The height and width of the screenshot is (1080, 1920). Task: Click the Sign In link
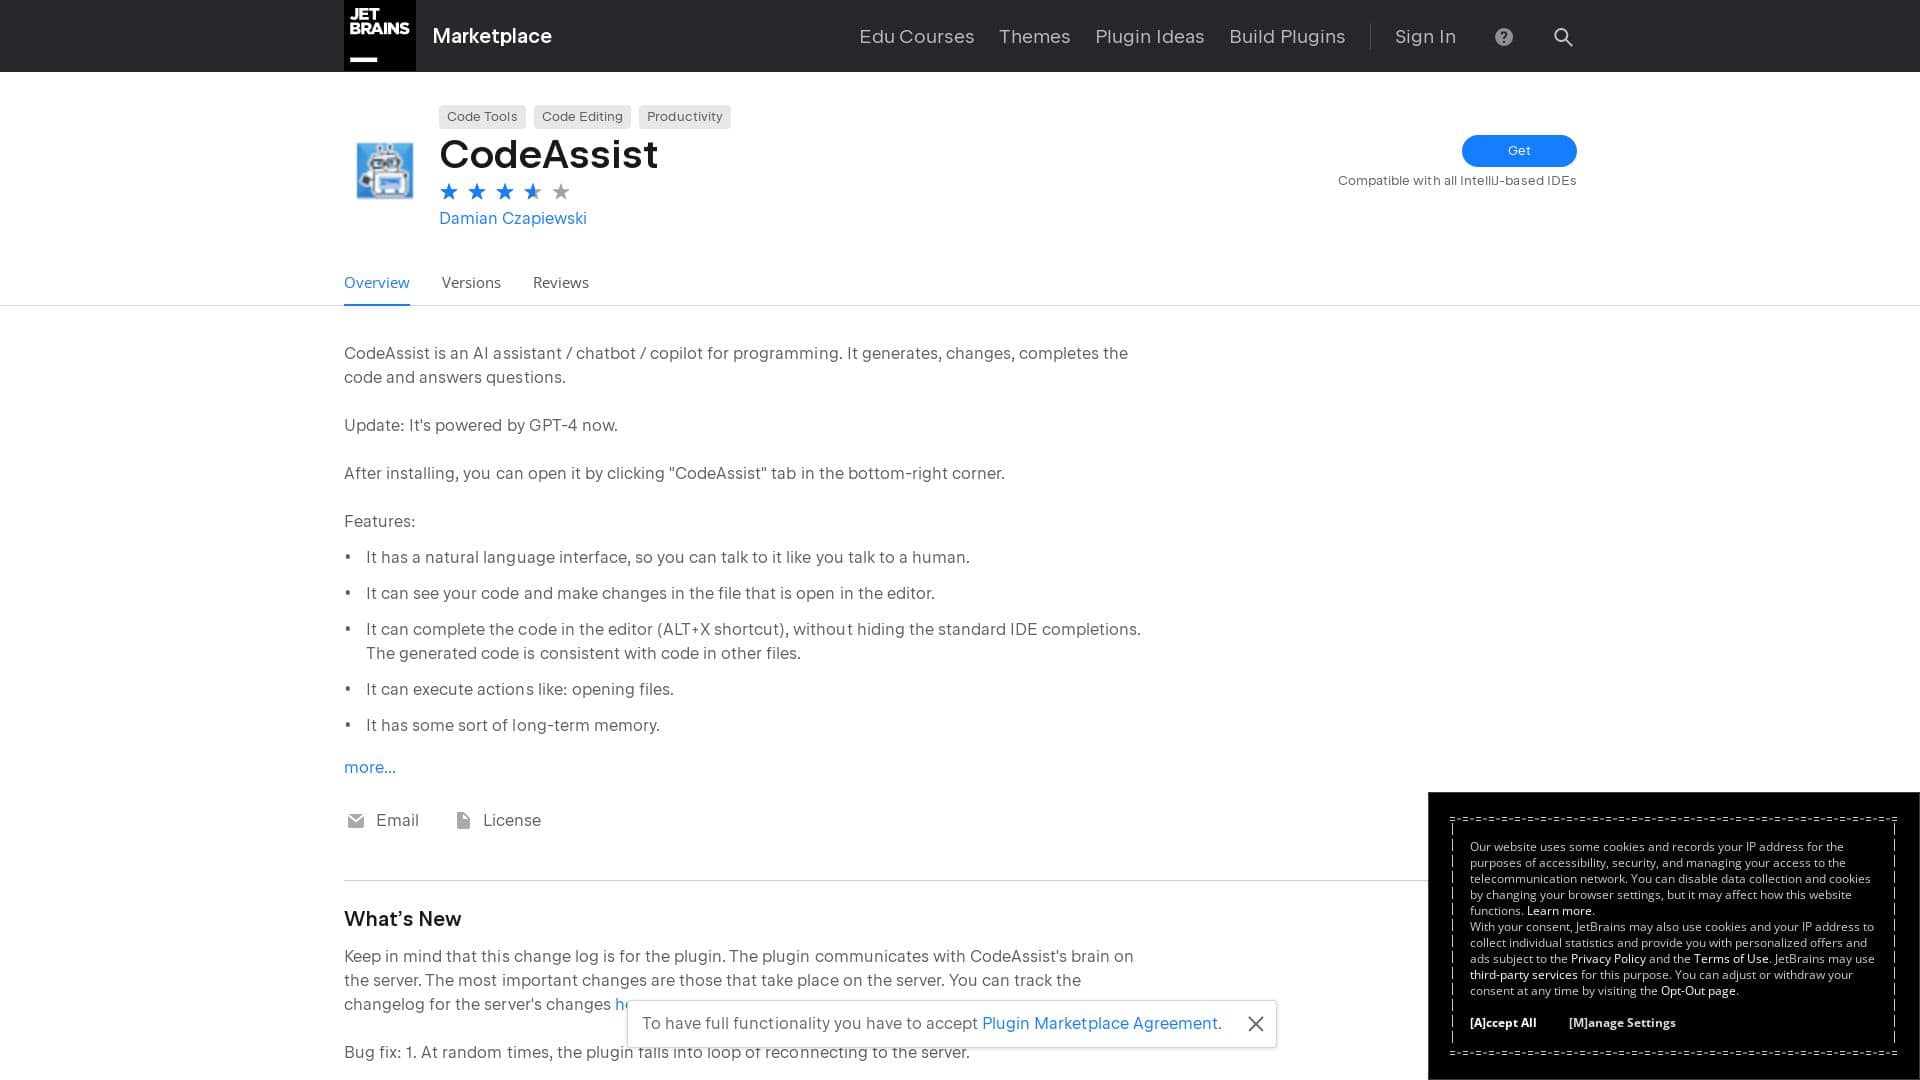(x=1424, y=37)
